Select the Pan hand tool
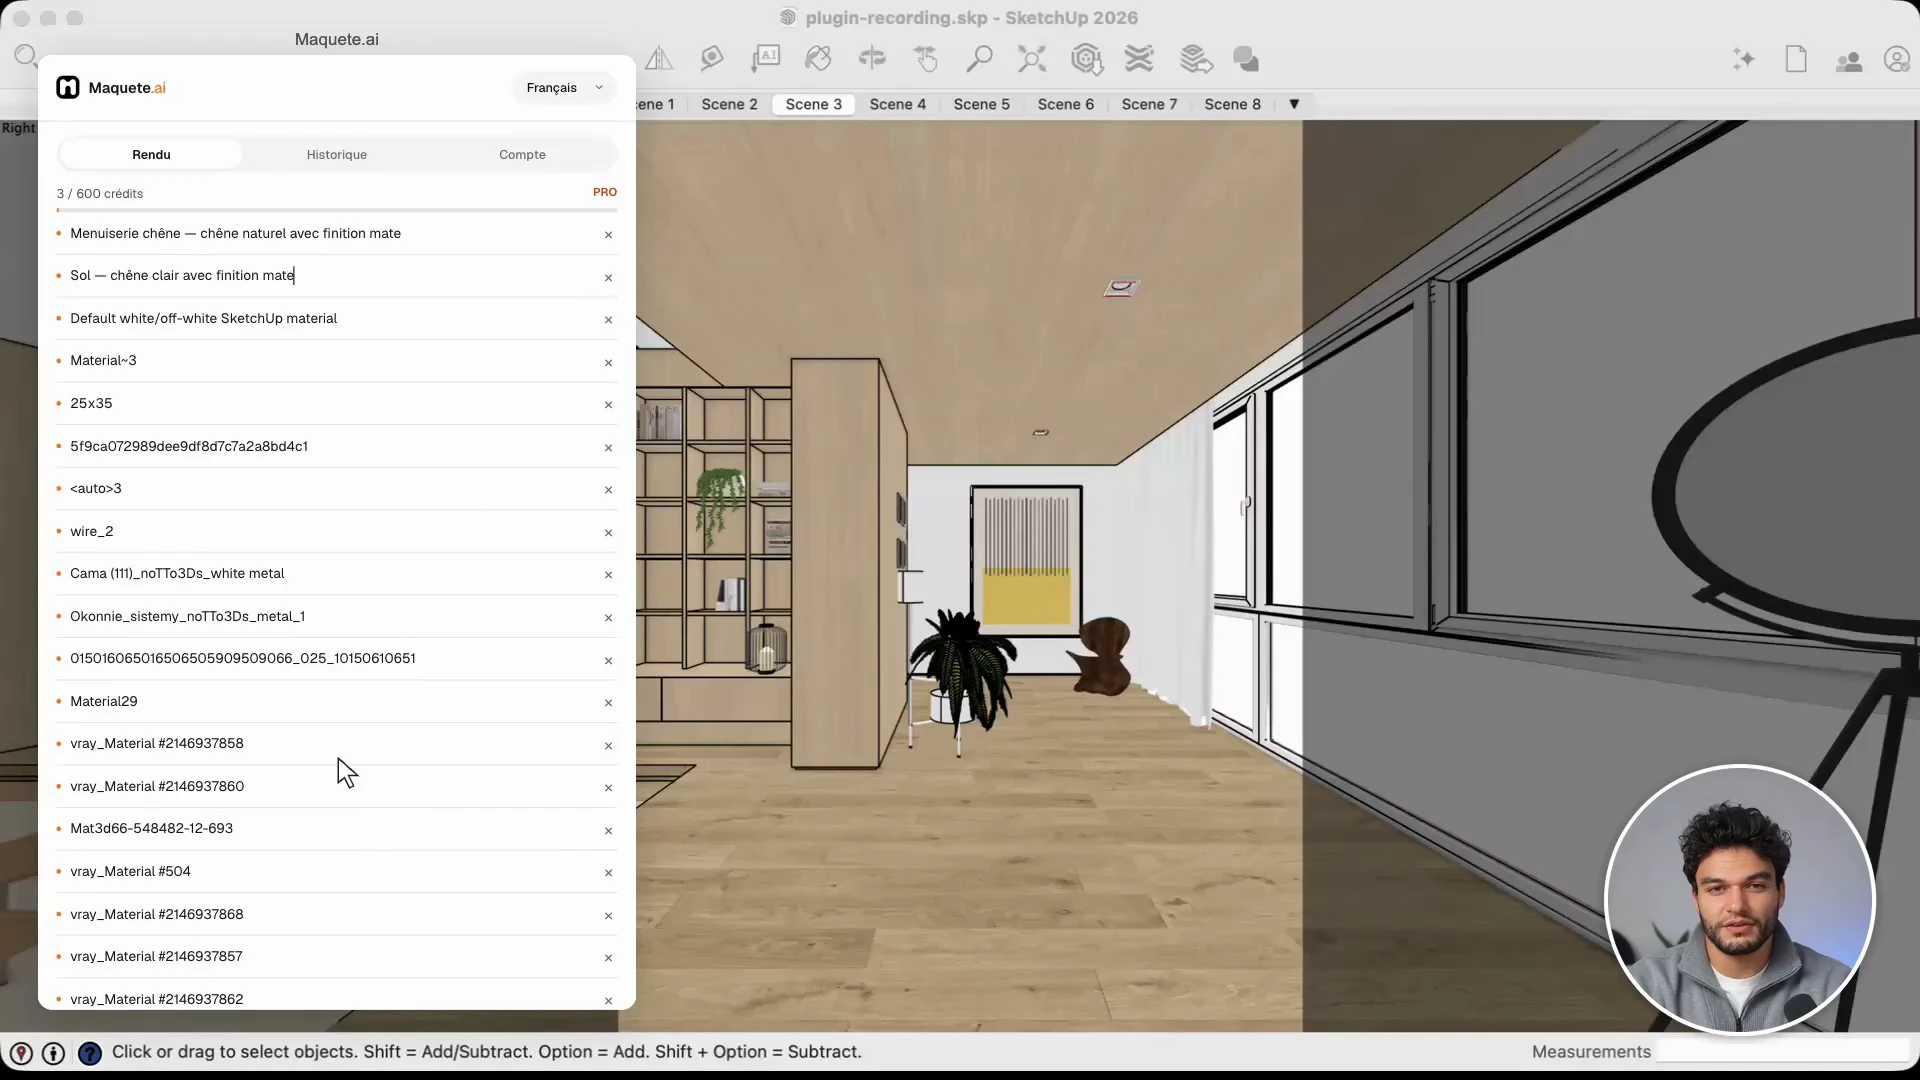1920x1080 pixels. click(926, 59)
